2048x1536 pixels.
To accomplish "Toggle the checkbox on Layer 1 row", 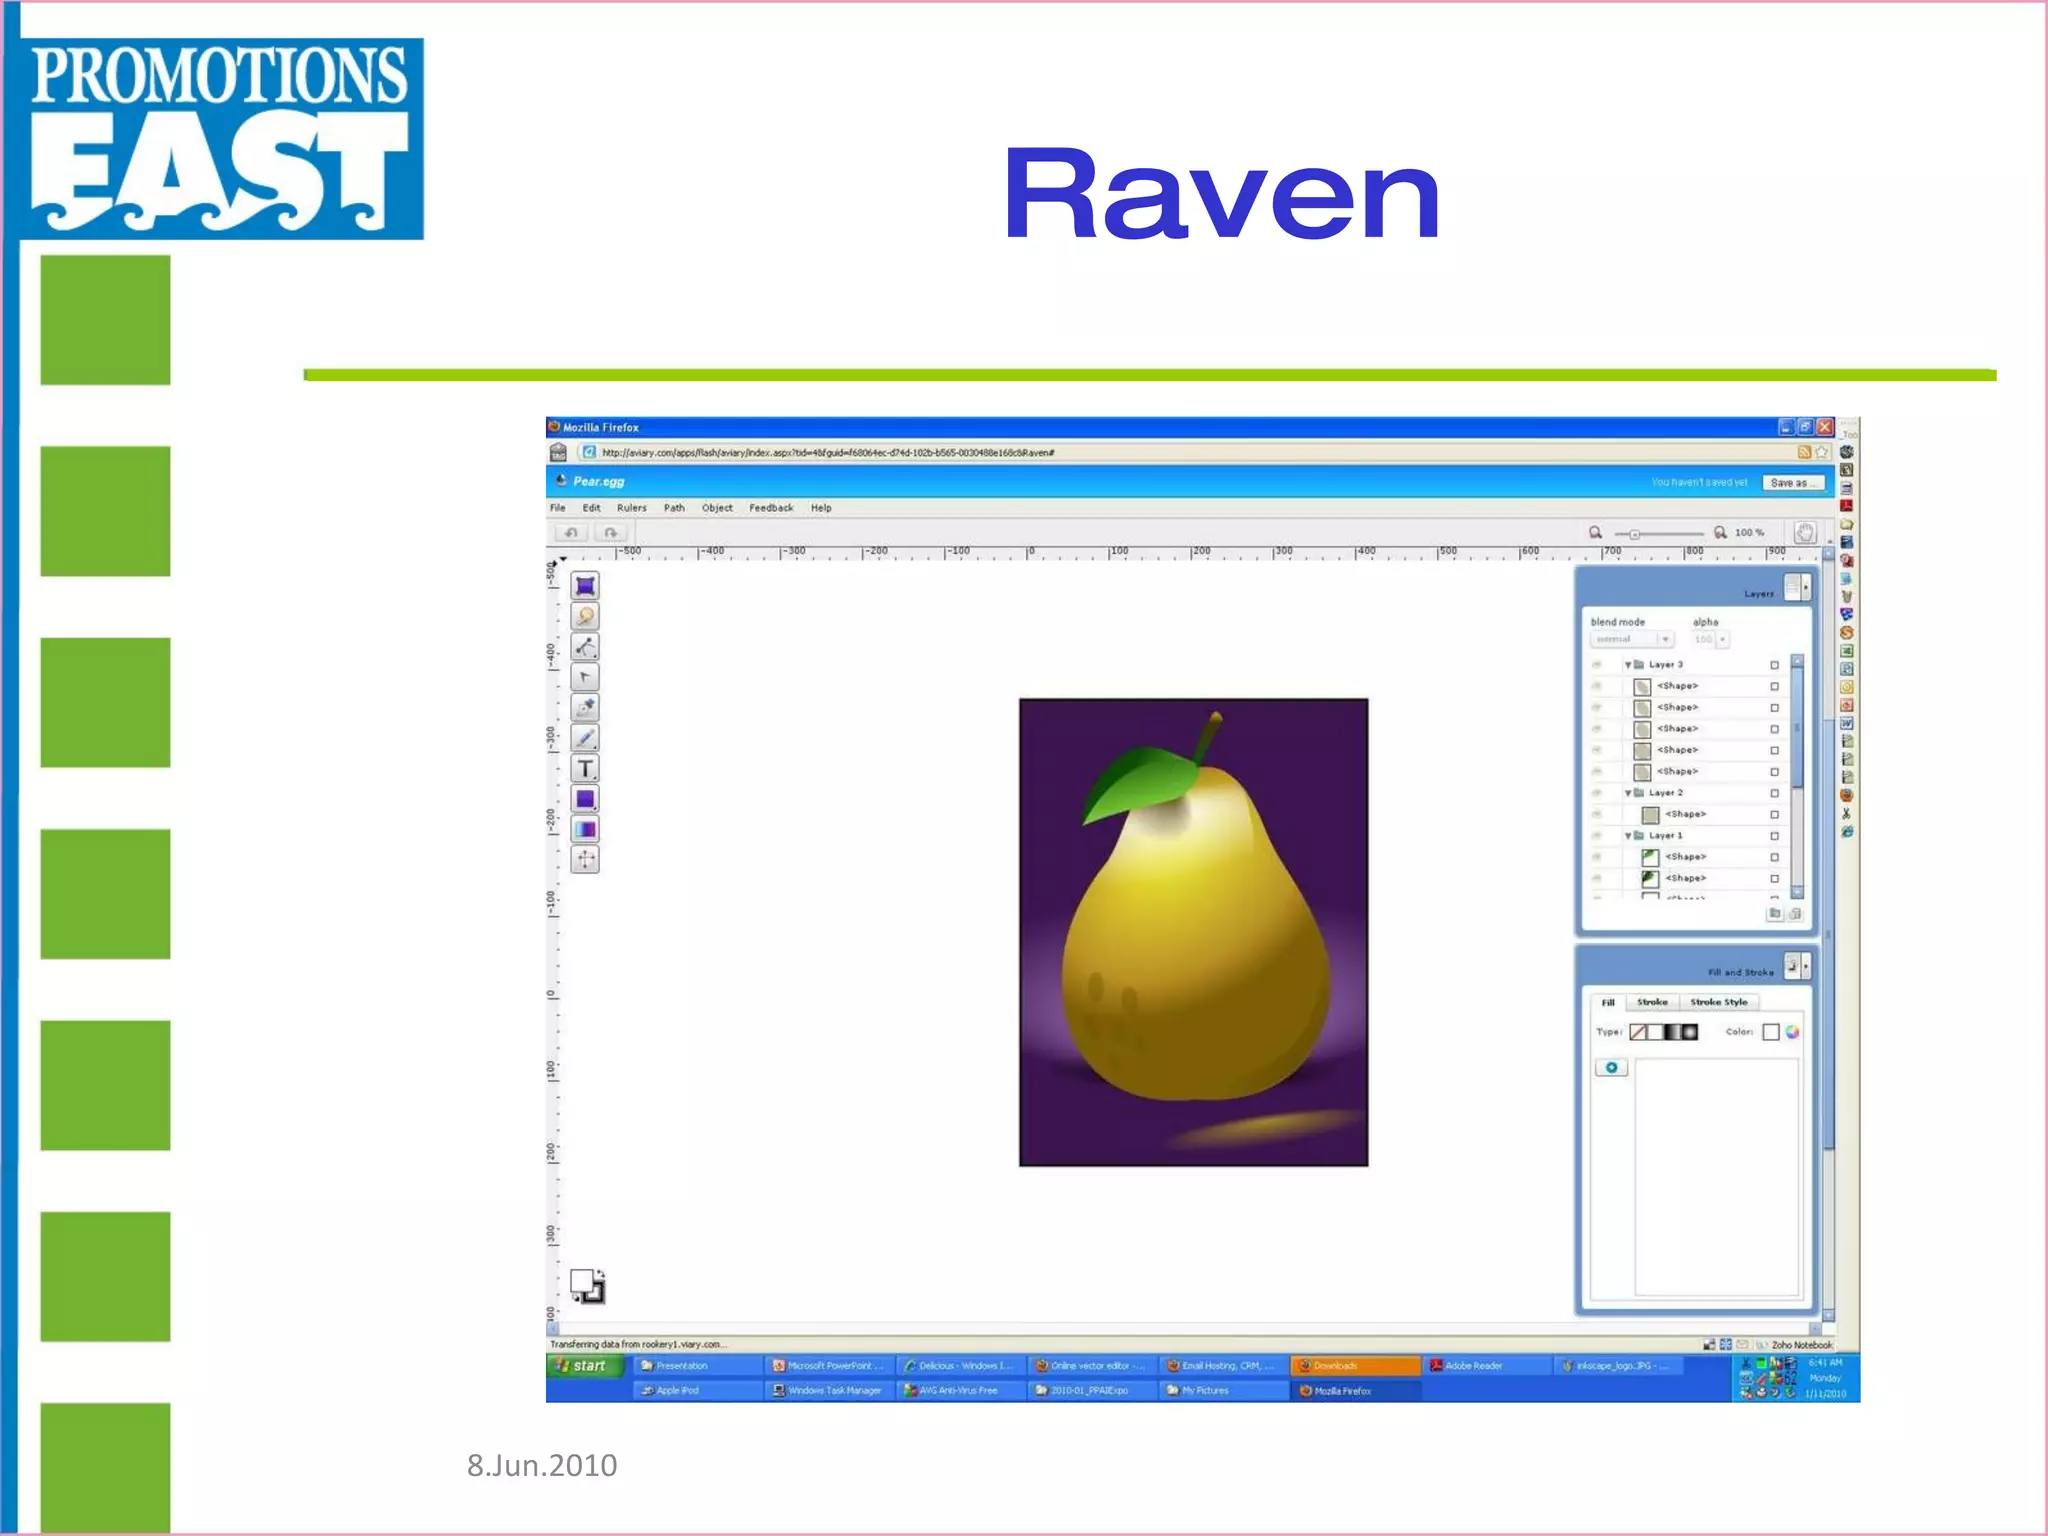I will click(x=1775, y=836).
